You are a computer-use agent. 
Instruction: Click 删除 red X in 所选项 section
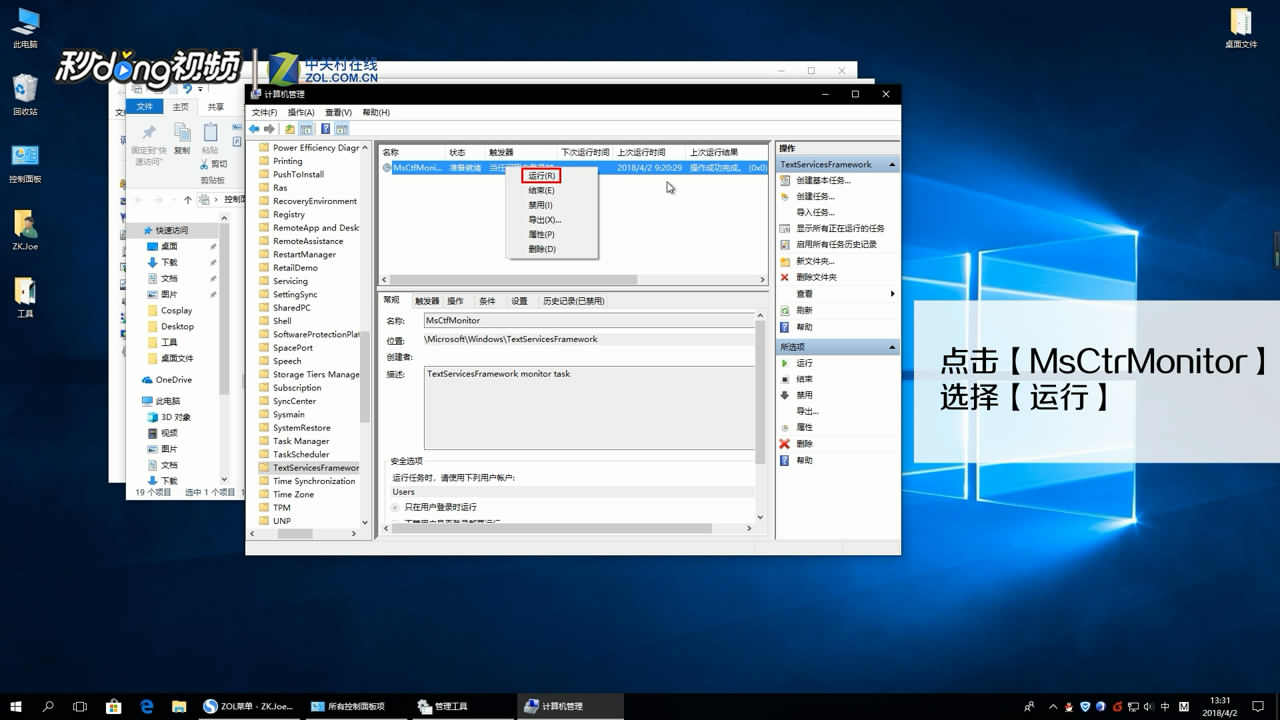[x=785, y=443]
